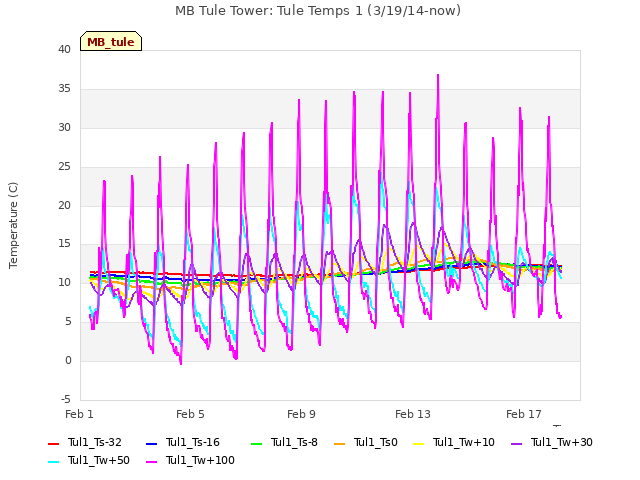Viewport: 640px width, 480px height.
Task: Click the MB_tule label badge
Action: 111,42
